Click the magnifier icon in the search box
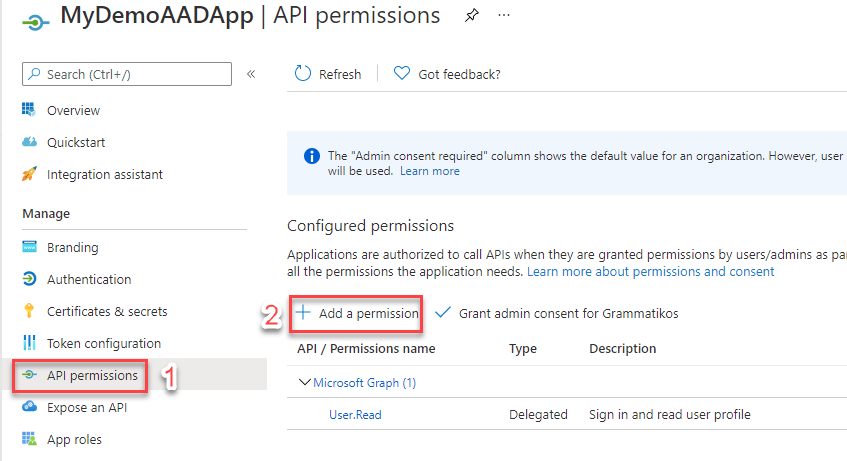847x461 pixels. coord(34,74)
